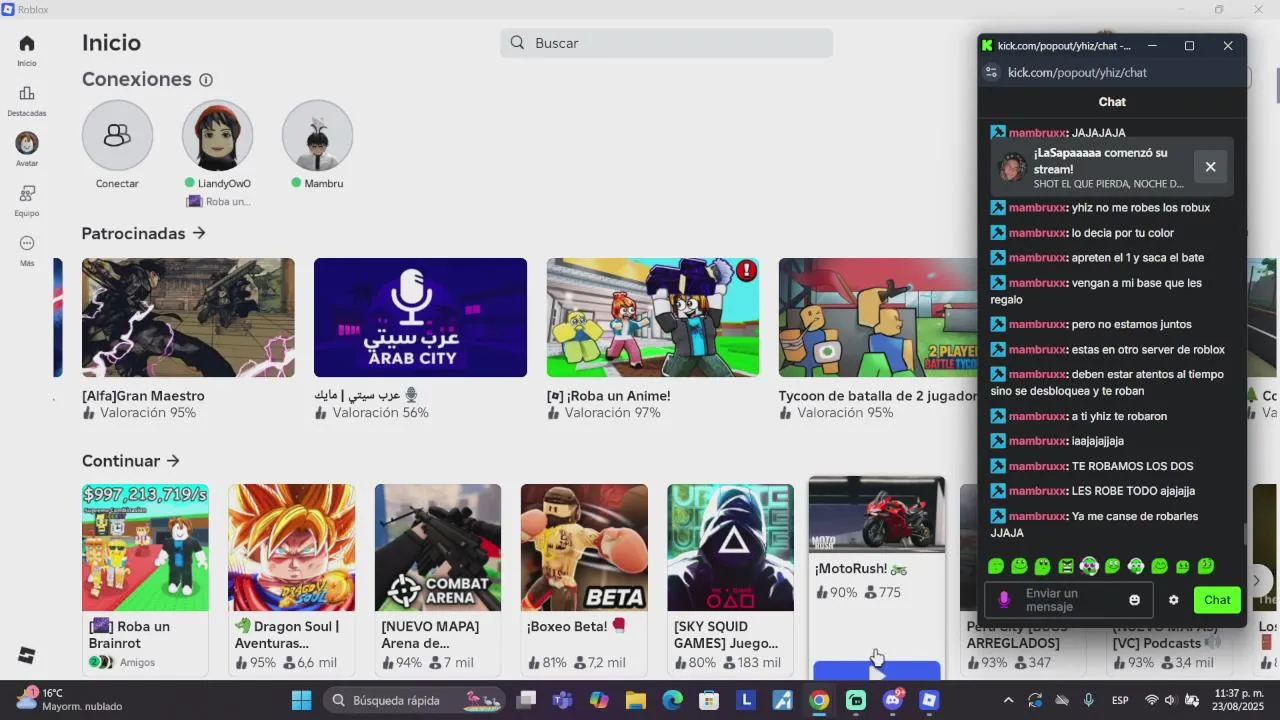The height and width of the screenshot is (720, 1280).
Task: Click 'LES ROBE TODO ajajajja' chat message
Action: point(1133,491)
